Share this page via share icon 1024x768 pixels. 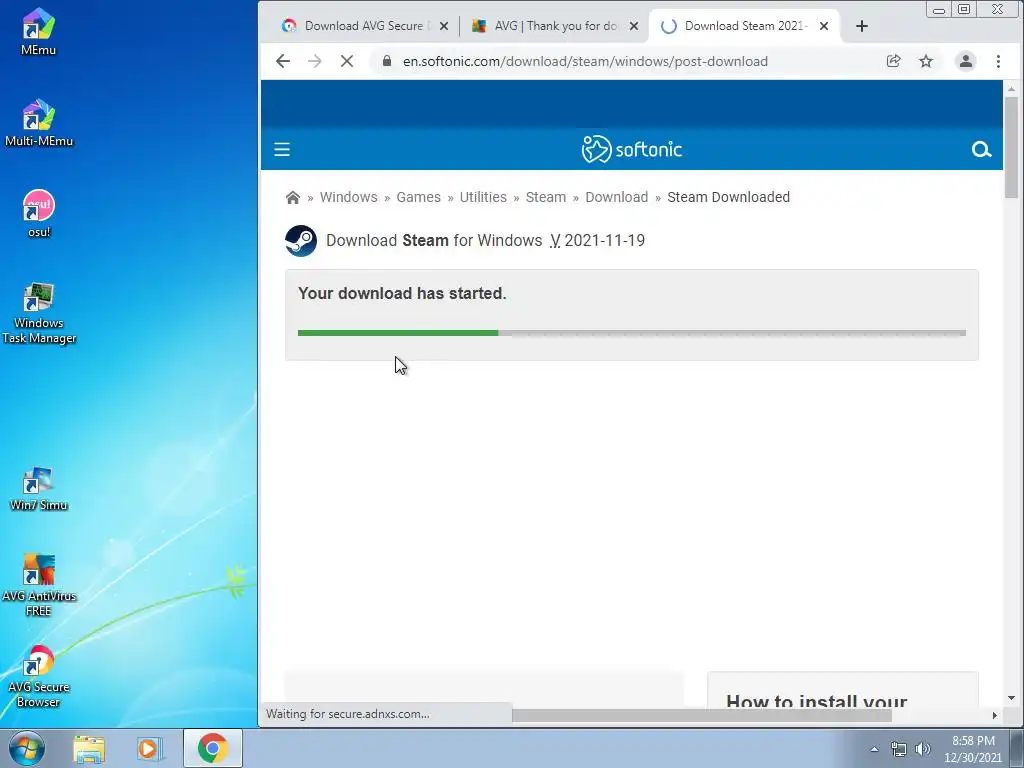click(893, 61)
